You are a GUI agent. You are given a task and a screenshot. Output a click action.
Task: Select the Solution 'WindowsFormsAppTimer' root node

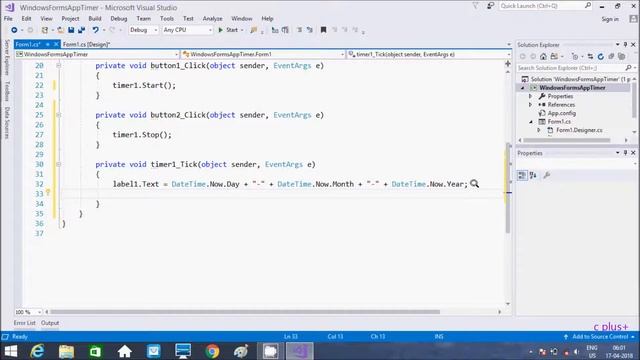coord(576,79)
